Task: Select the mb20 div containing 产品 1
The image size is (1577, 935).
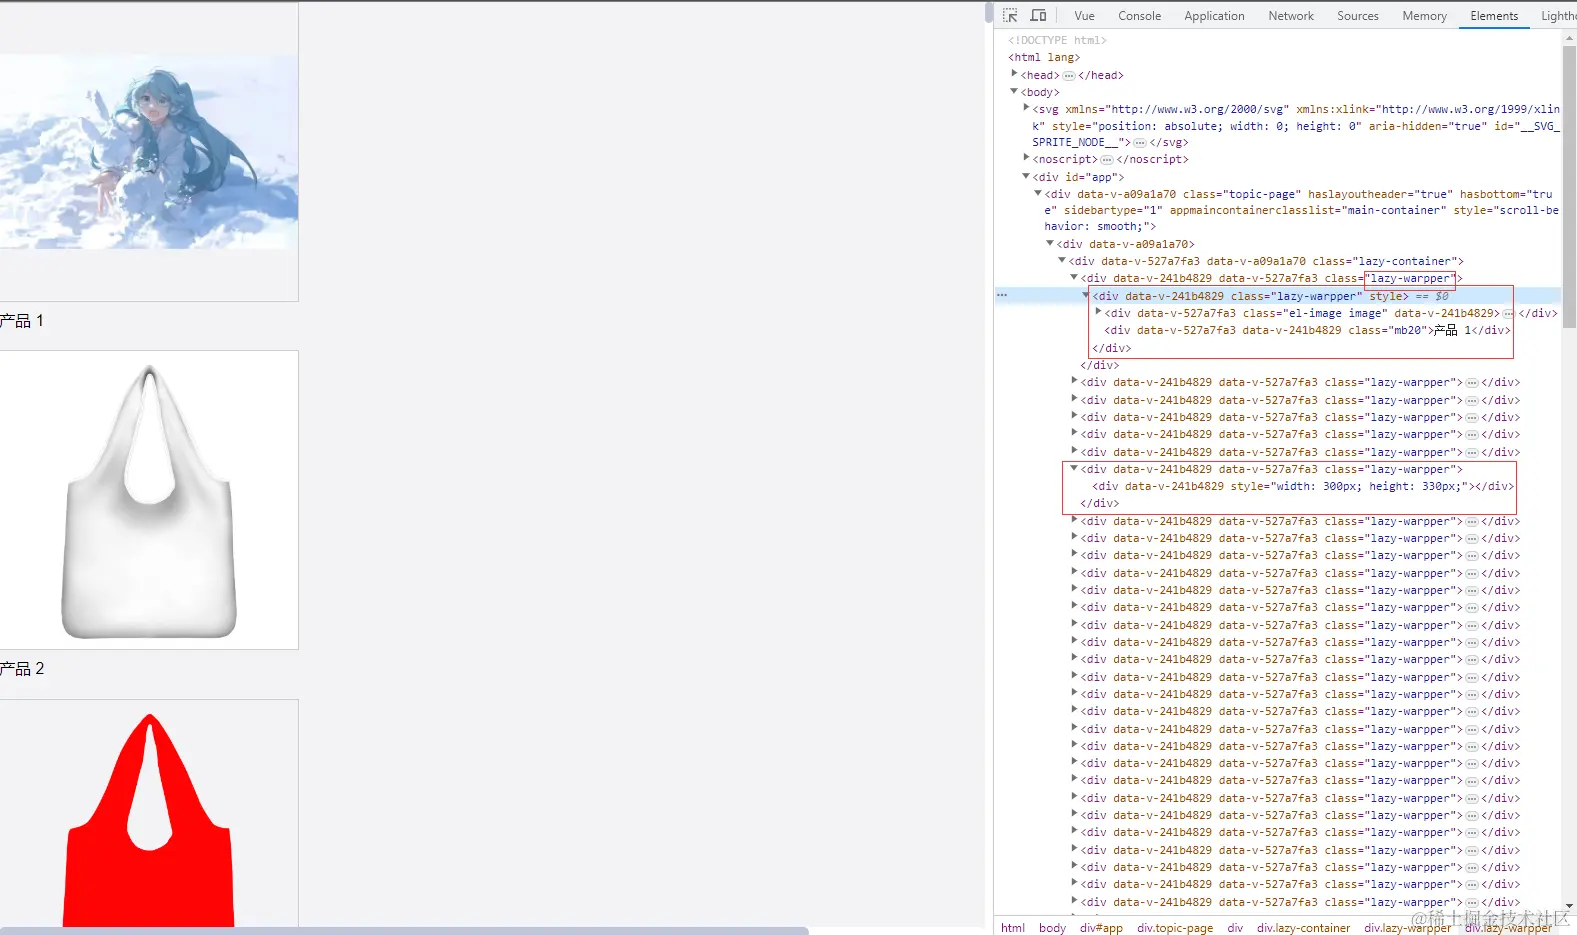Action: tap(1307, 330)
